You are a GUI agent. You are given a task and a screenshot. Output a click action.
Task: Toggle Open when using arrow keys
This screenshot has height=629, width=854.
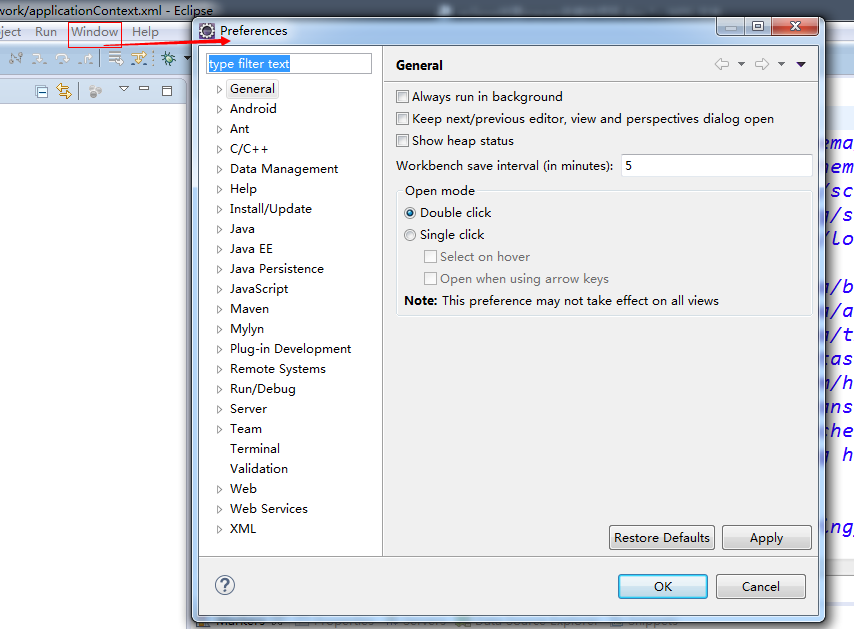point(430,279)
